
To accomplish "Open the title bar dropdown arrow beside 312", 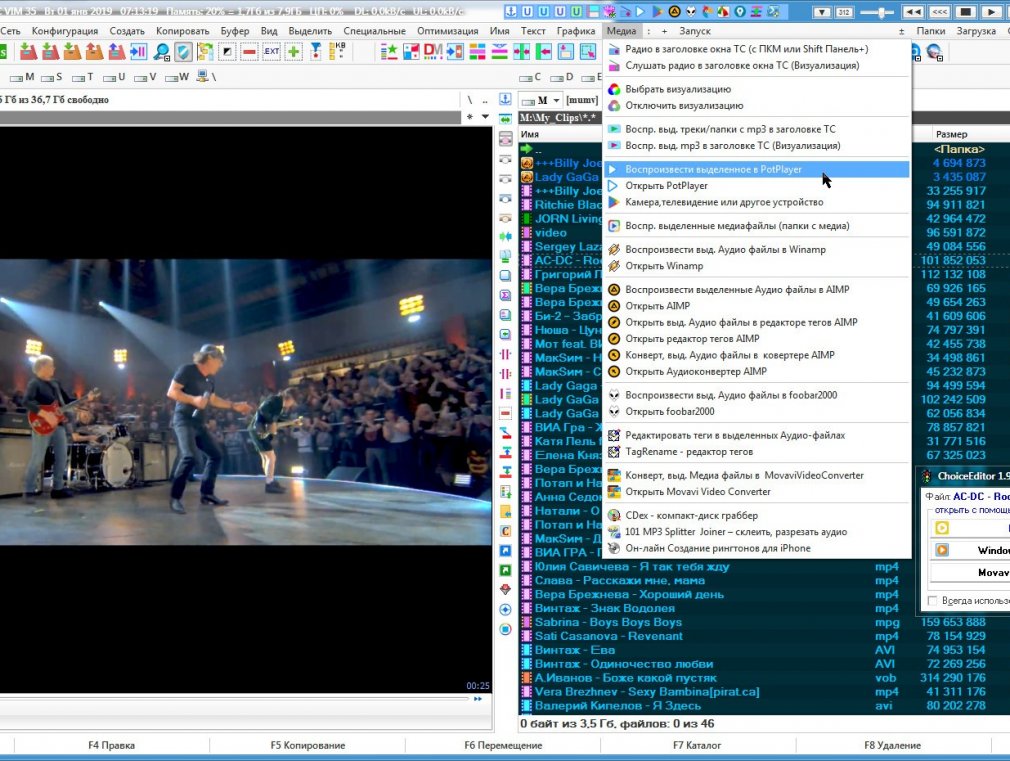I will point(822,12).
